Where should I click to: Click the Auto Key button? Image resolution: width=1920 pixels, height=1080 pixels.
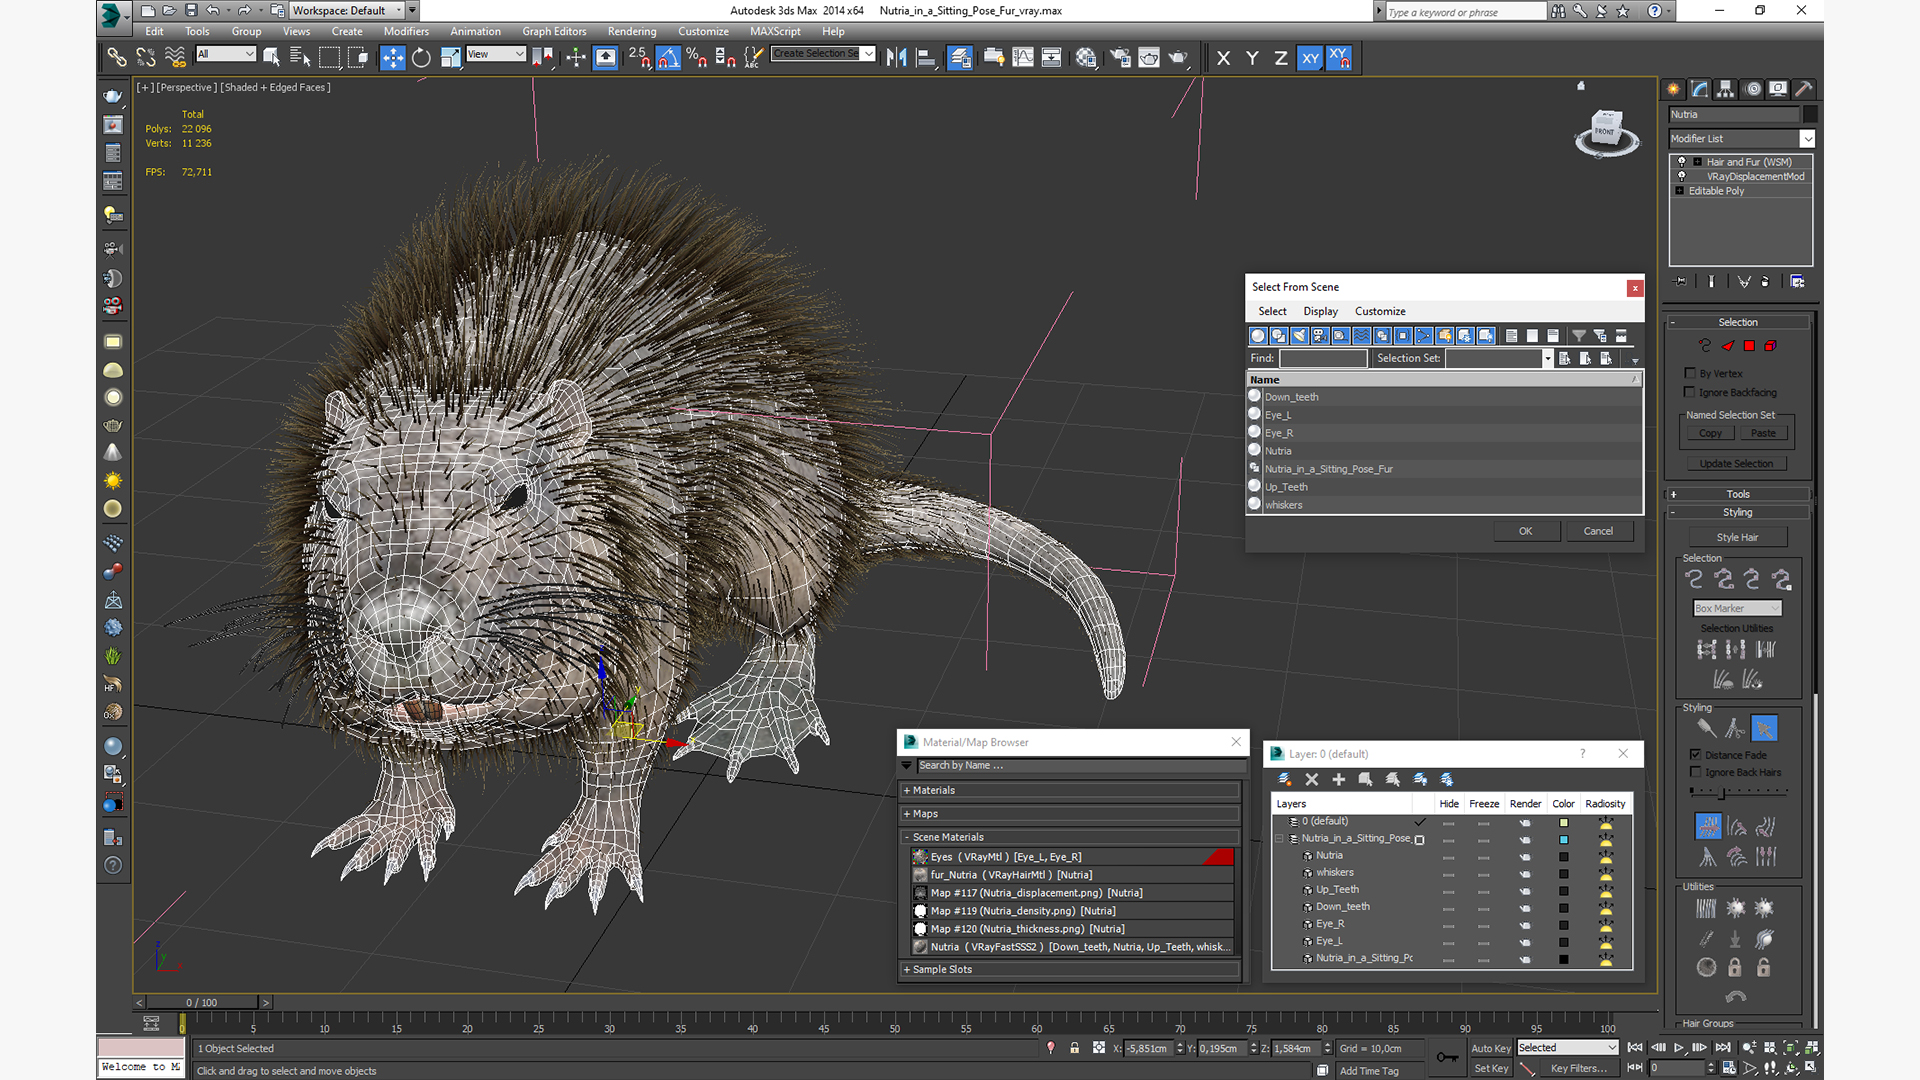coord(1490,1048)
